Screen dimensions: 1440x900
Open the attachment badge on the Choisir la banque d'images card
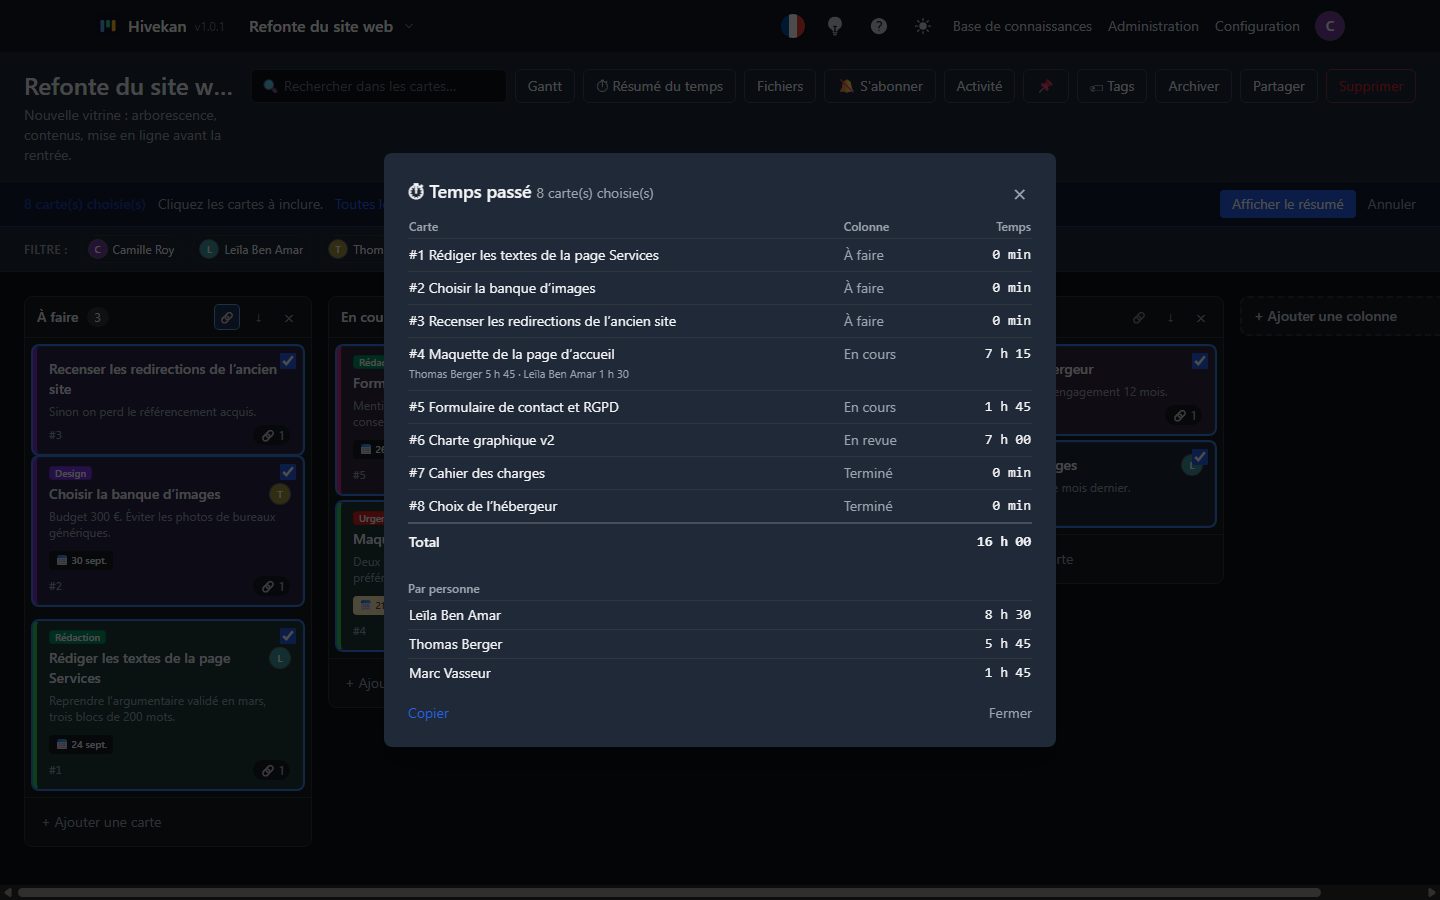click(x=273, y=586)
